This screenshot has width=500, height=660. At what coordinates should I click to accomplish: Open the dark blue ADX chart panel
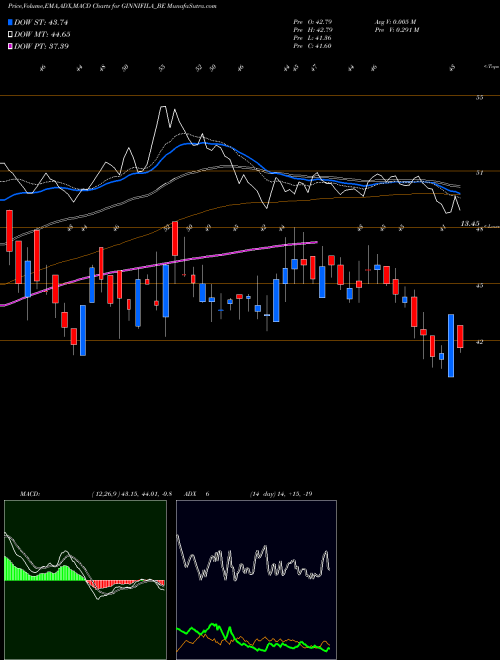pyautogui.click(x=256, y=580)
